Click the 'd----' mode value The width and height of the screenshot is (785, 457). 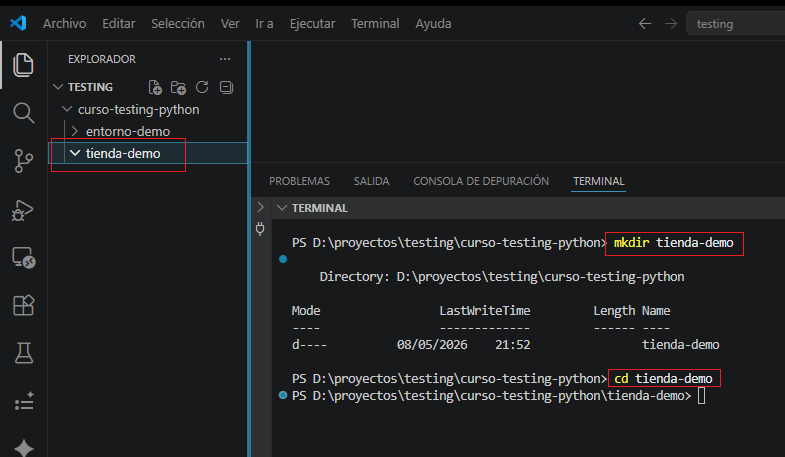tap(309, 344)
